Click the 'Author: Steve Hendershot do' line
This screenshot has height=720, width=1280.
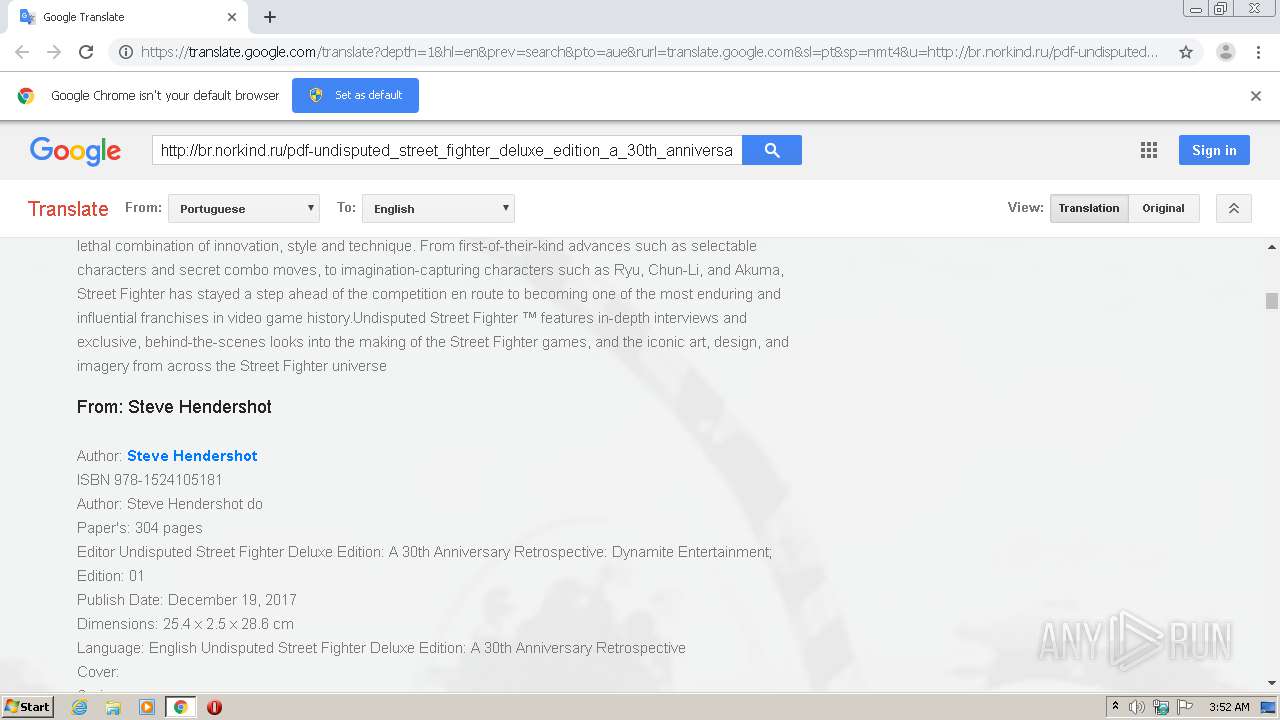click(170, 504)
